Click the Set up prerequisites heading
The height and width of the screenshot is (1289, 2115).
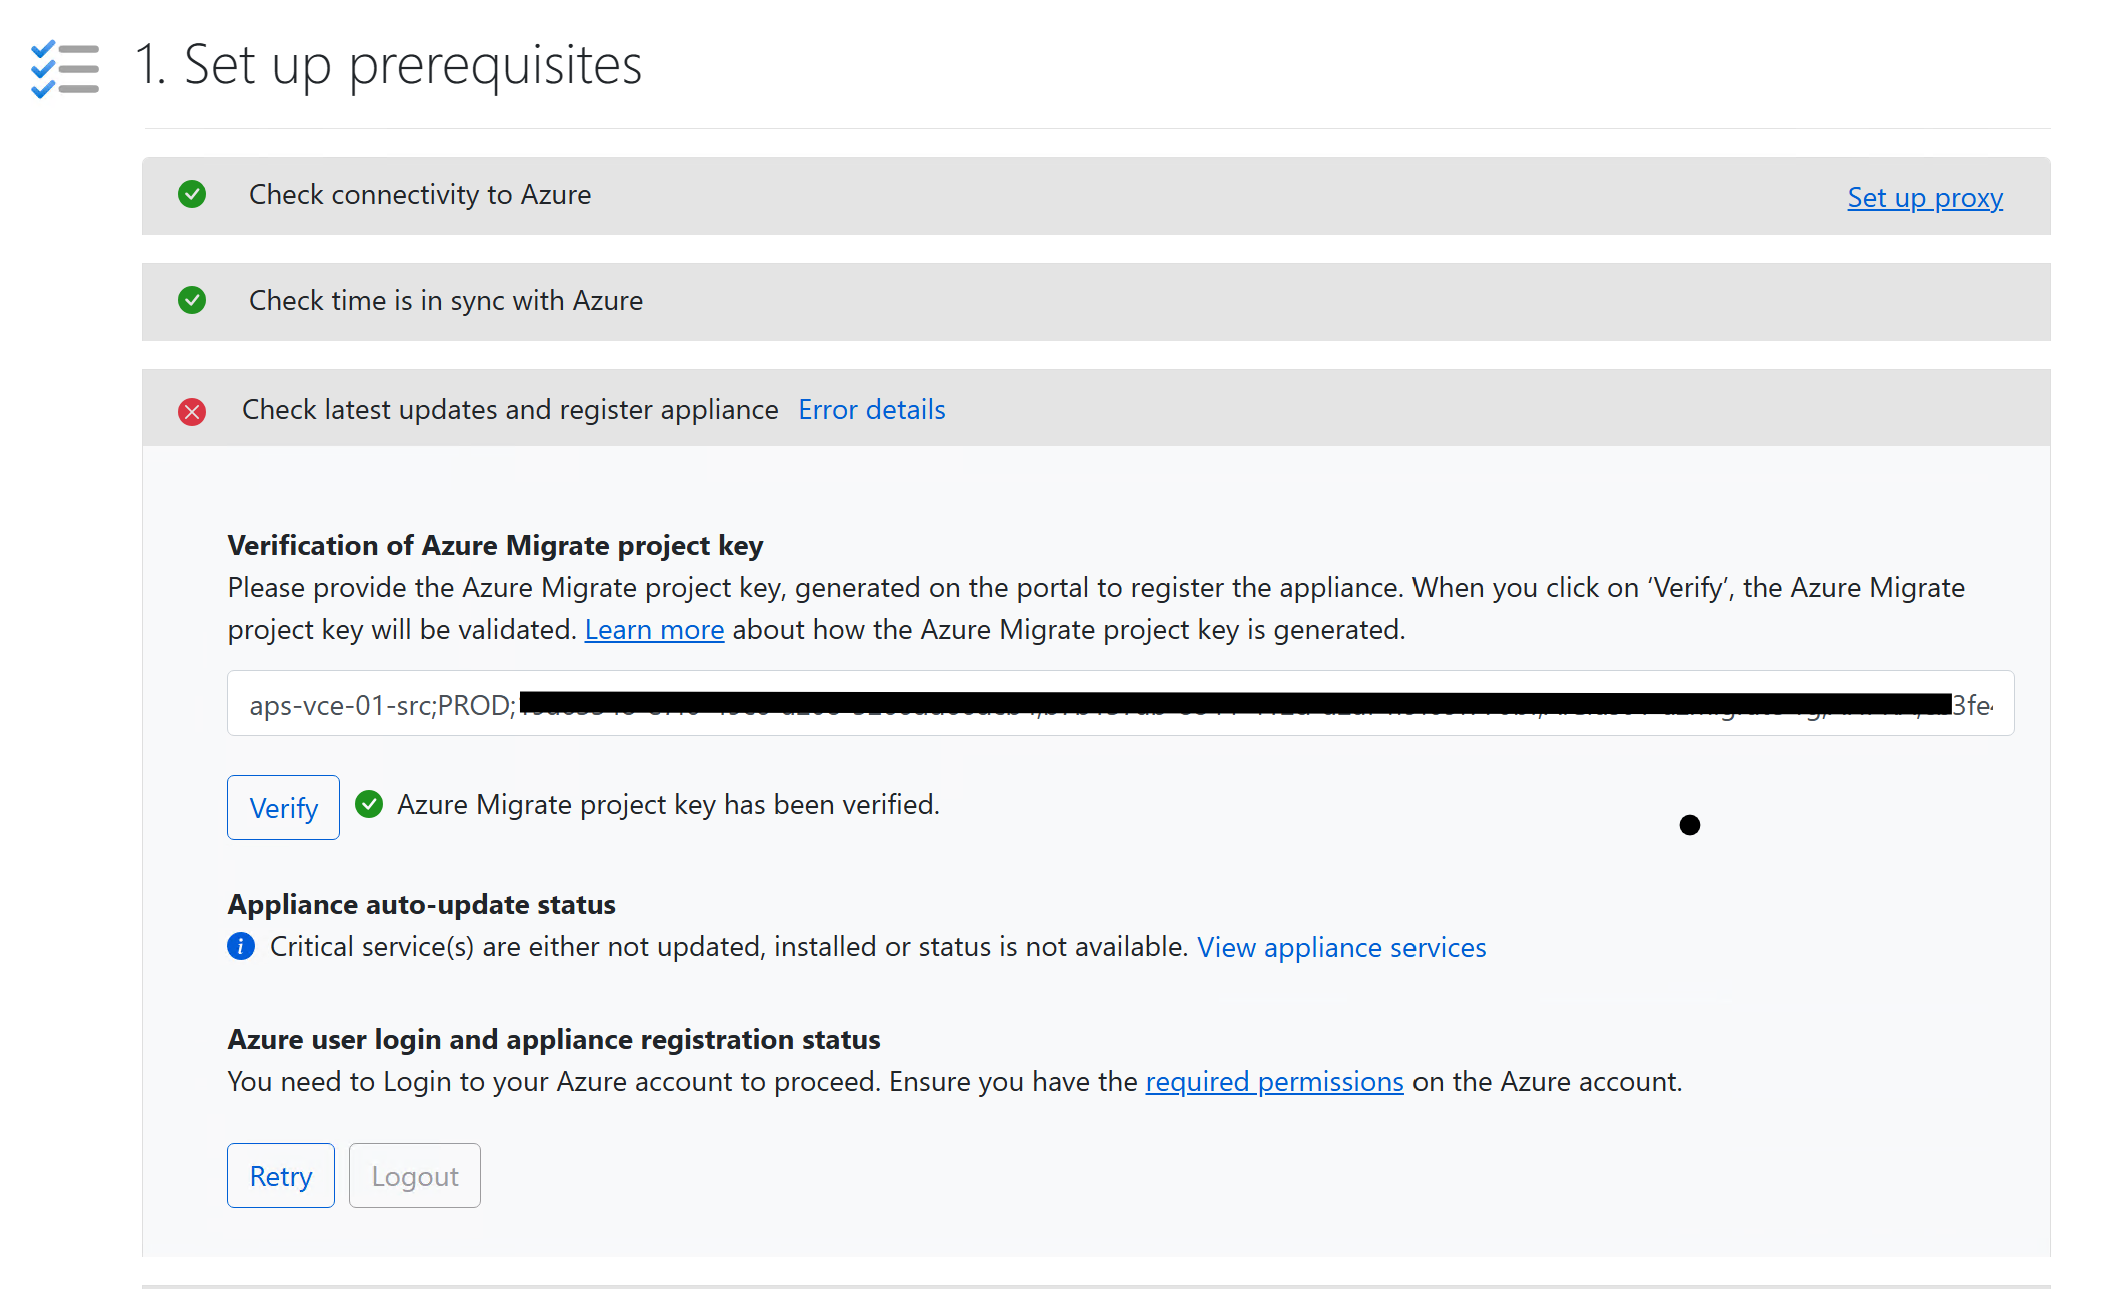[x=388, y=65]
